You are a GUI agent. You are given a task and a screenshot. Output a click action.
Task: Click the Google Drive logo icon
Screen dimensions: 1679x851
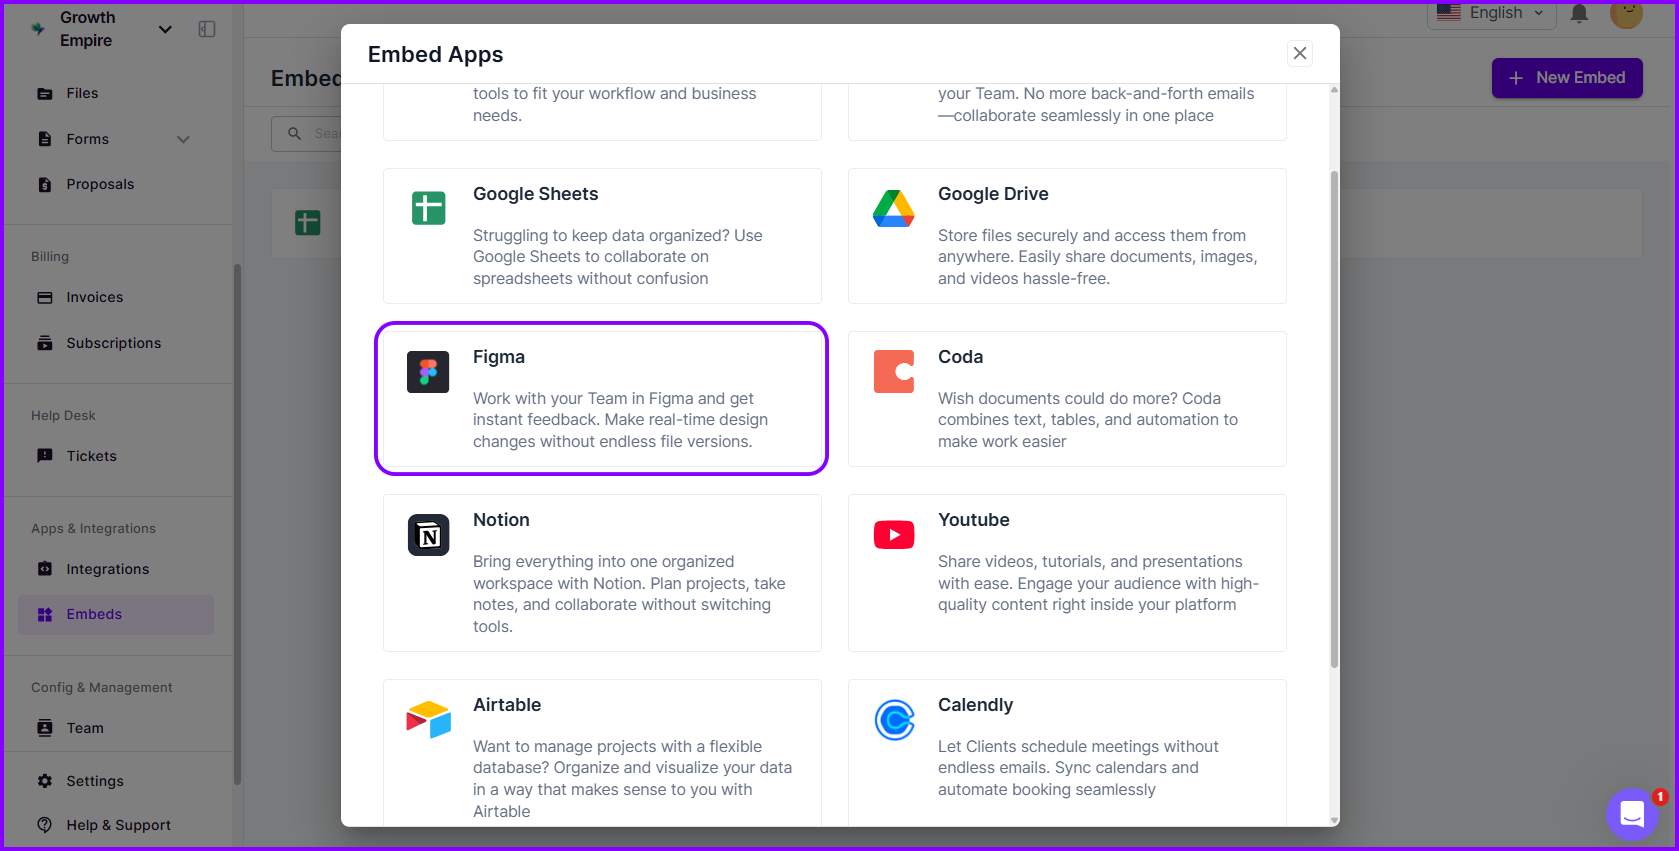(x=893, y=208)
